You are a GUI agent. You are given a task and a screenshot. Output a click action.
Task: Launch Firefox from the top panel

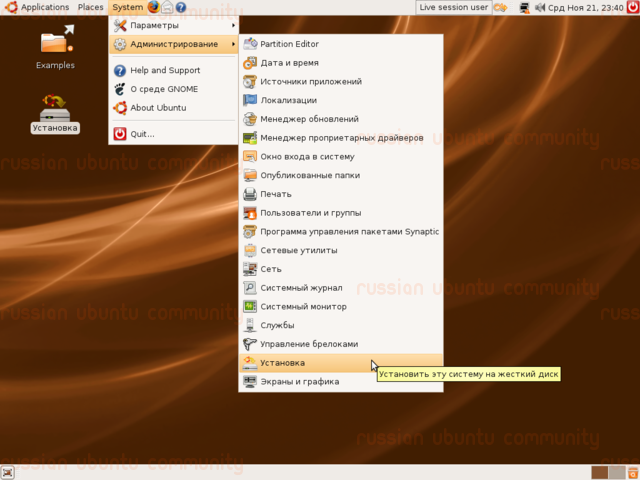click(x=154, y=7)
